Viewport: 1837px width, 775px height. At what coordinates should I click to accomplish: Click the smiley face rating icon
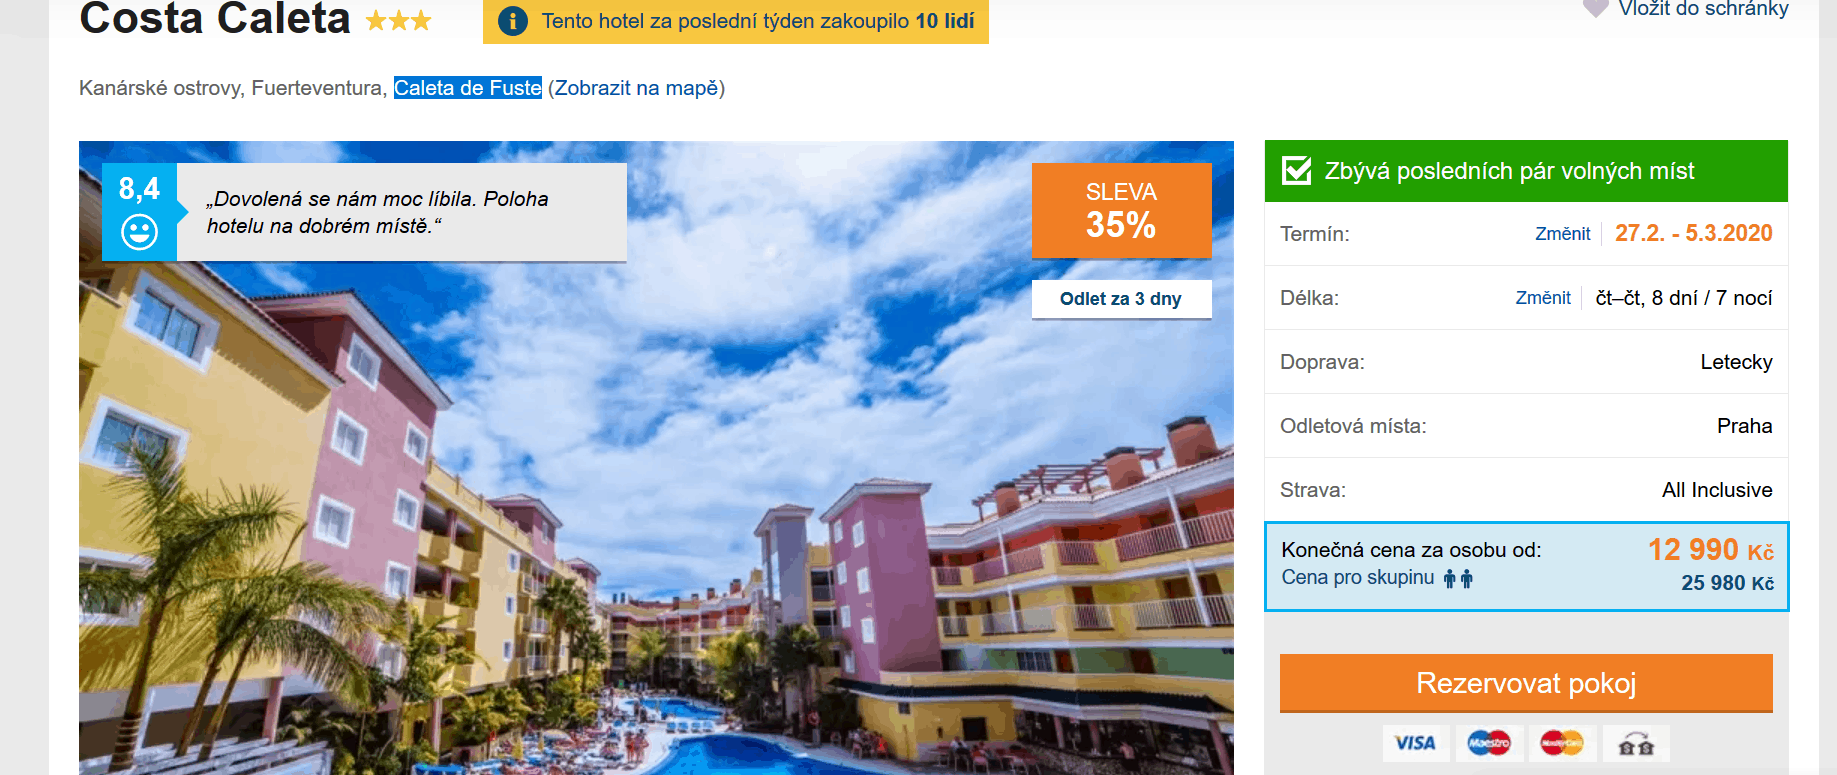click(139, 233)
